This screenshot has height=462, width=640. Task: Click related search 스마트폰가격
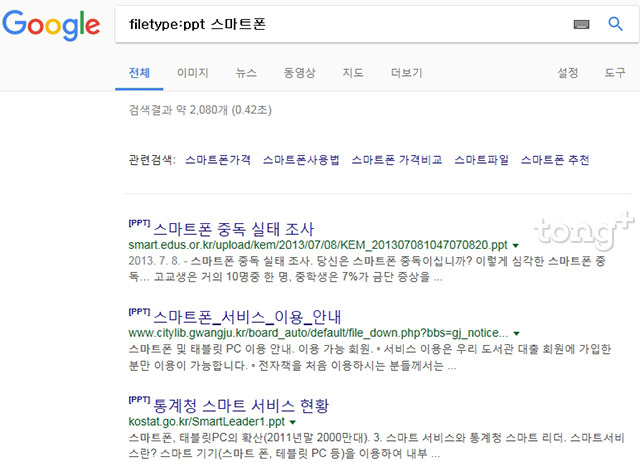pyautogui.click(x=218, y=160)
